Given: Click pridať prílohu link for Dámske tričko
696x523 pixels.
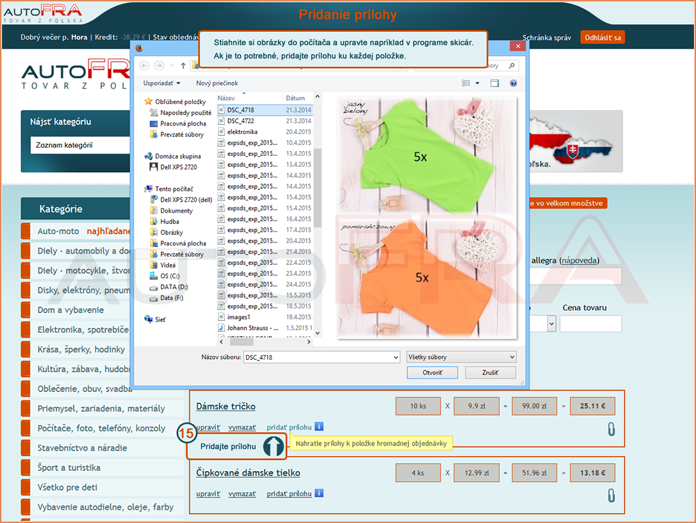Looking at the screenshot, I should [x=289, y=427].
